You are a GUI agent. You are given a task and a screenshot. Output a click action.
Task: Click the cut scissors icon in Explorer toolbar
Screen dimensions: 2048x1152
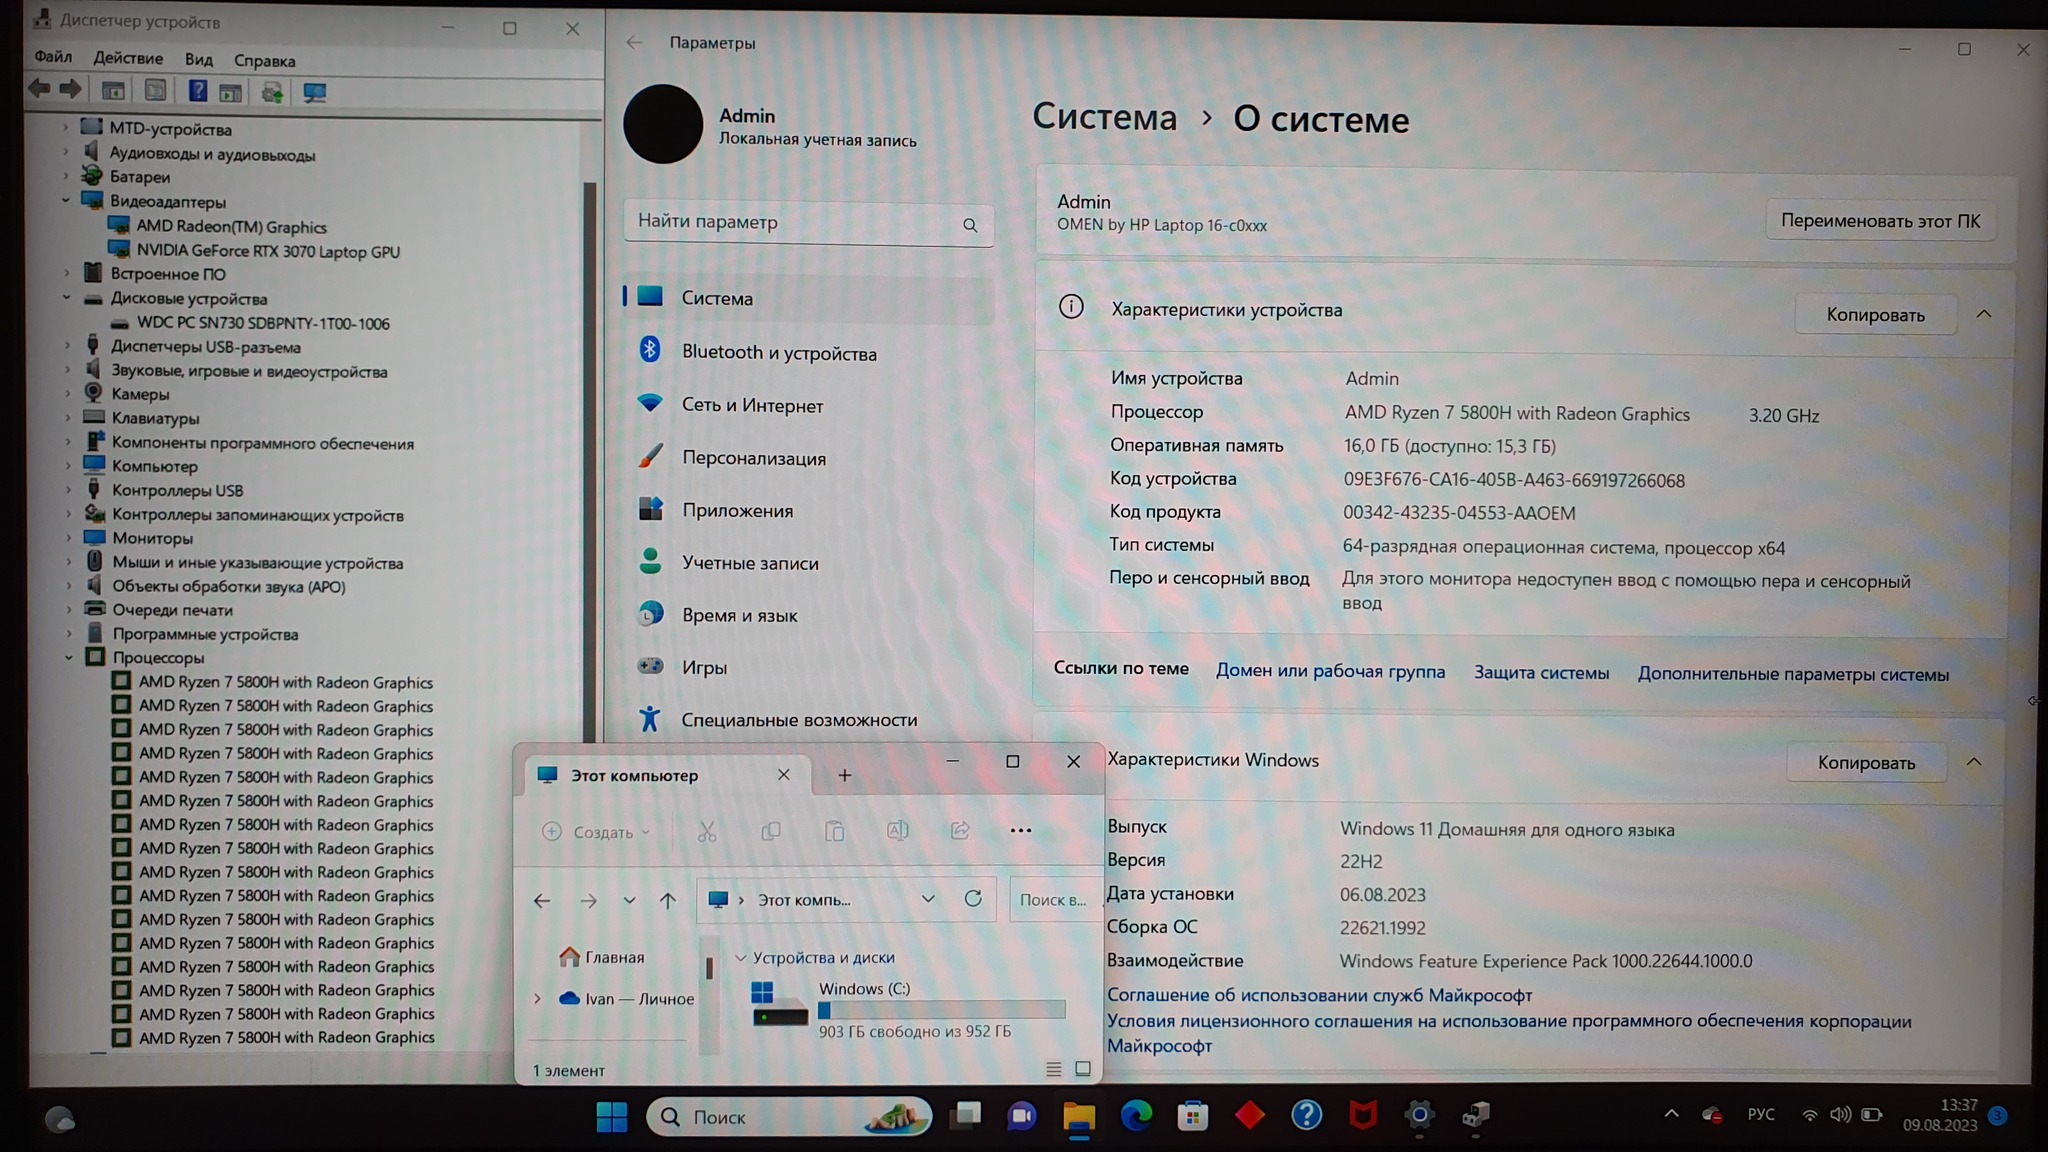tap(707, 832)
